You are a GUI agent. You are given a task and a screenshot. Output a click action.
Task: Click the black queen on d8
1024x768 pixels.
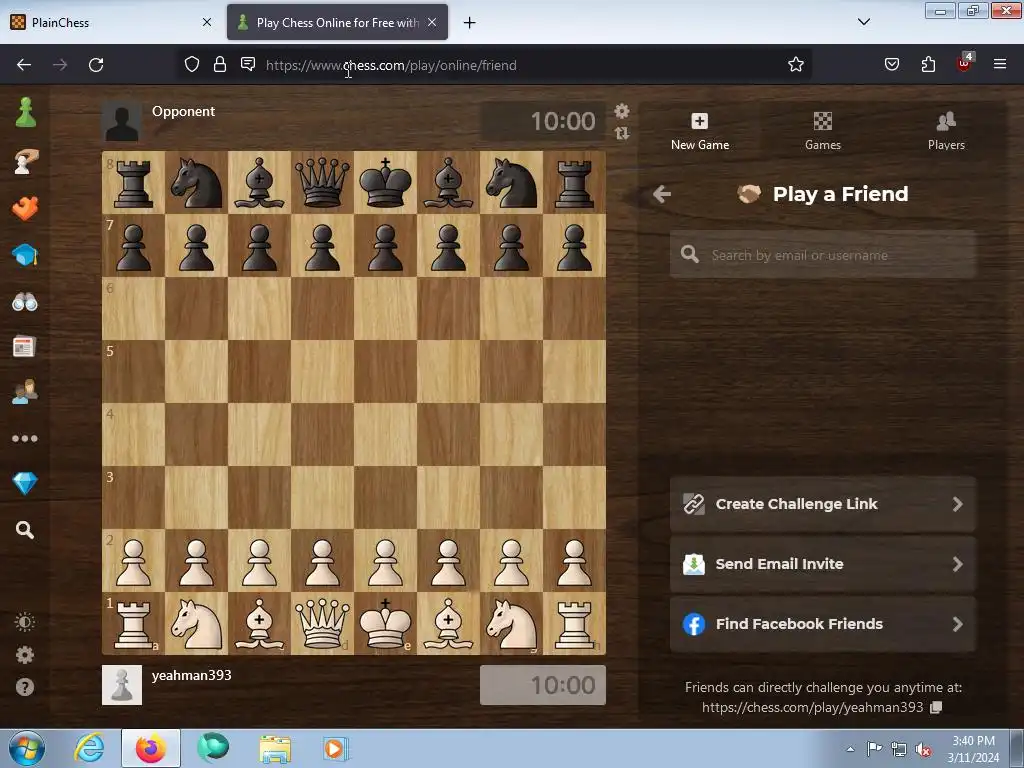pos(323,183)
